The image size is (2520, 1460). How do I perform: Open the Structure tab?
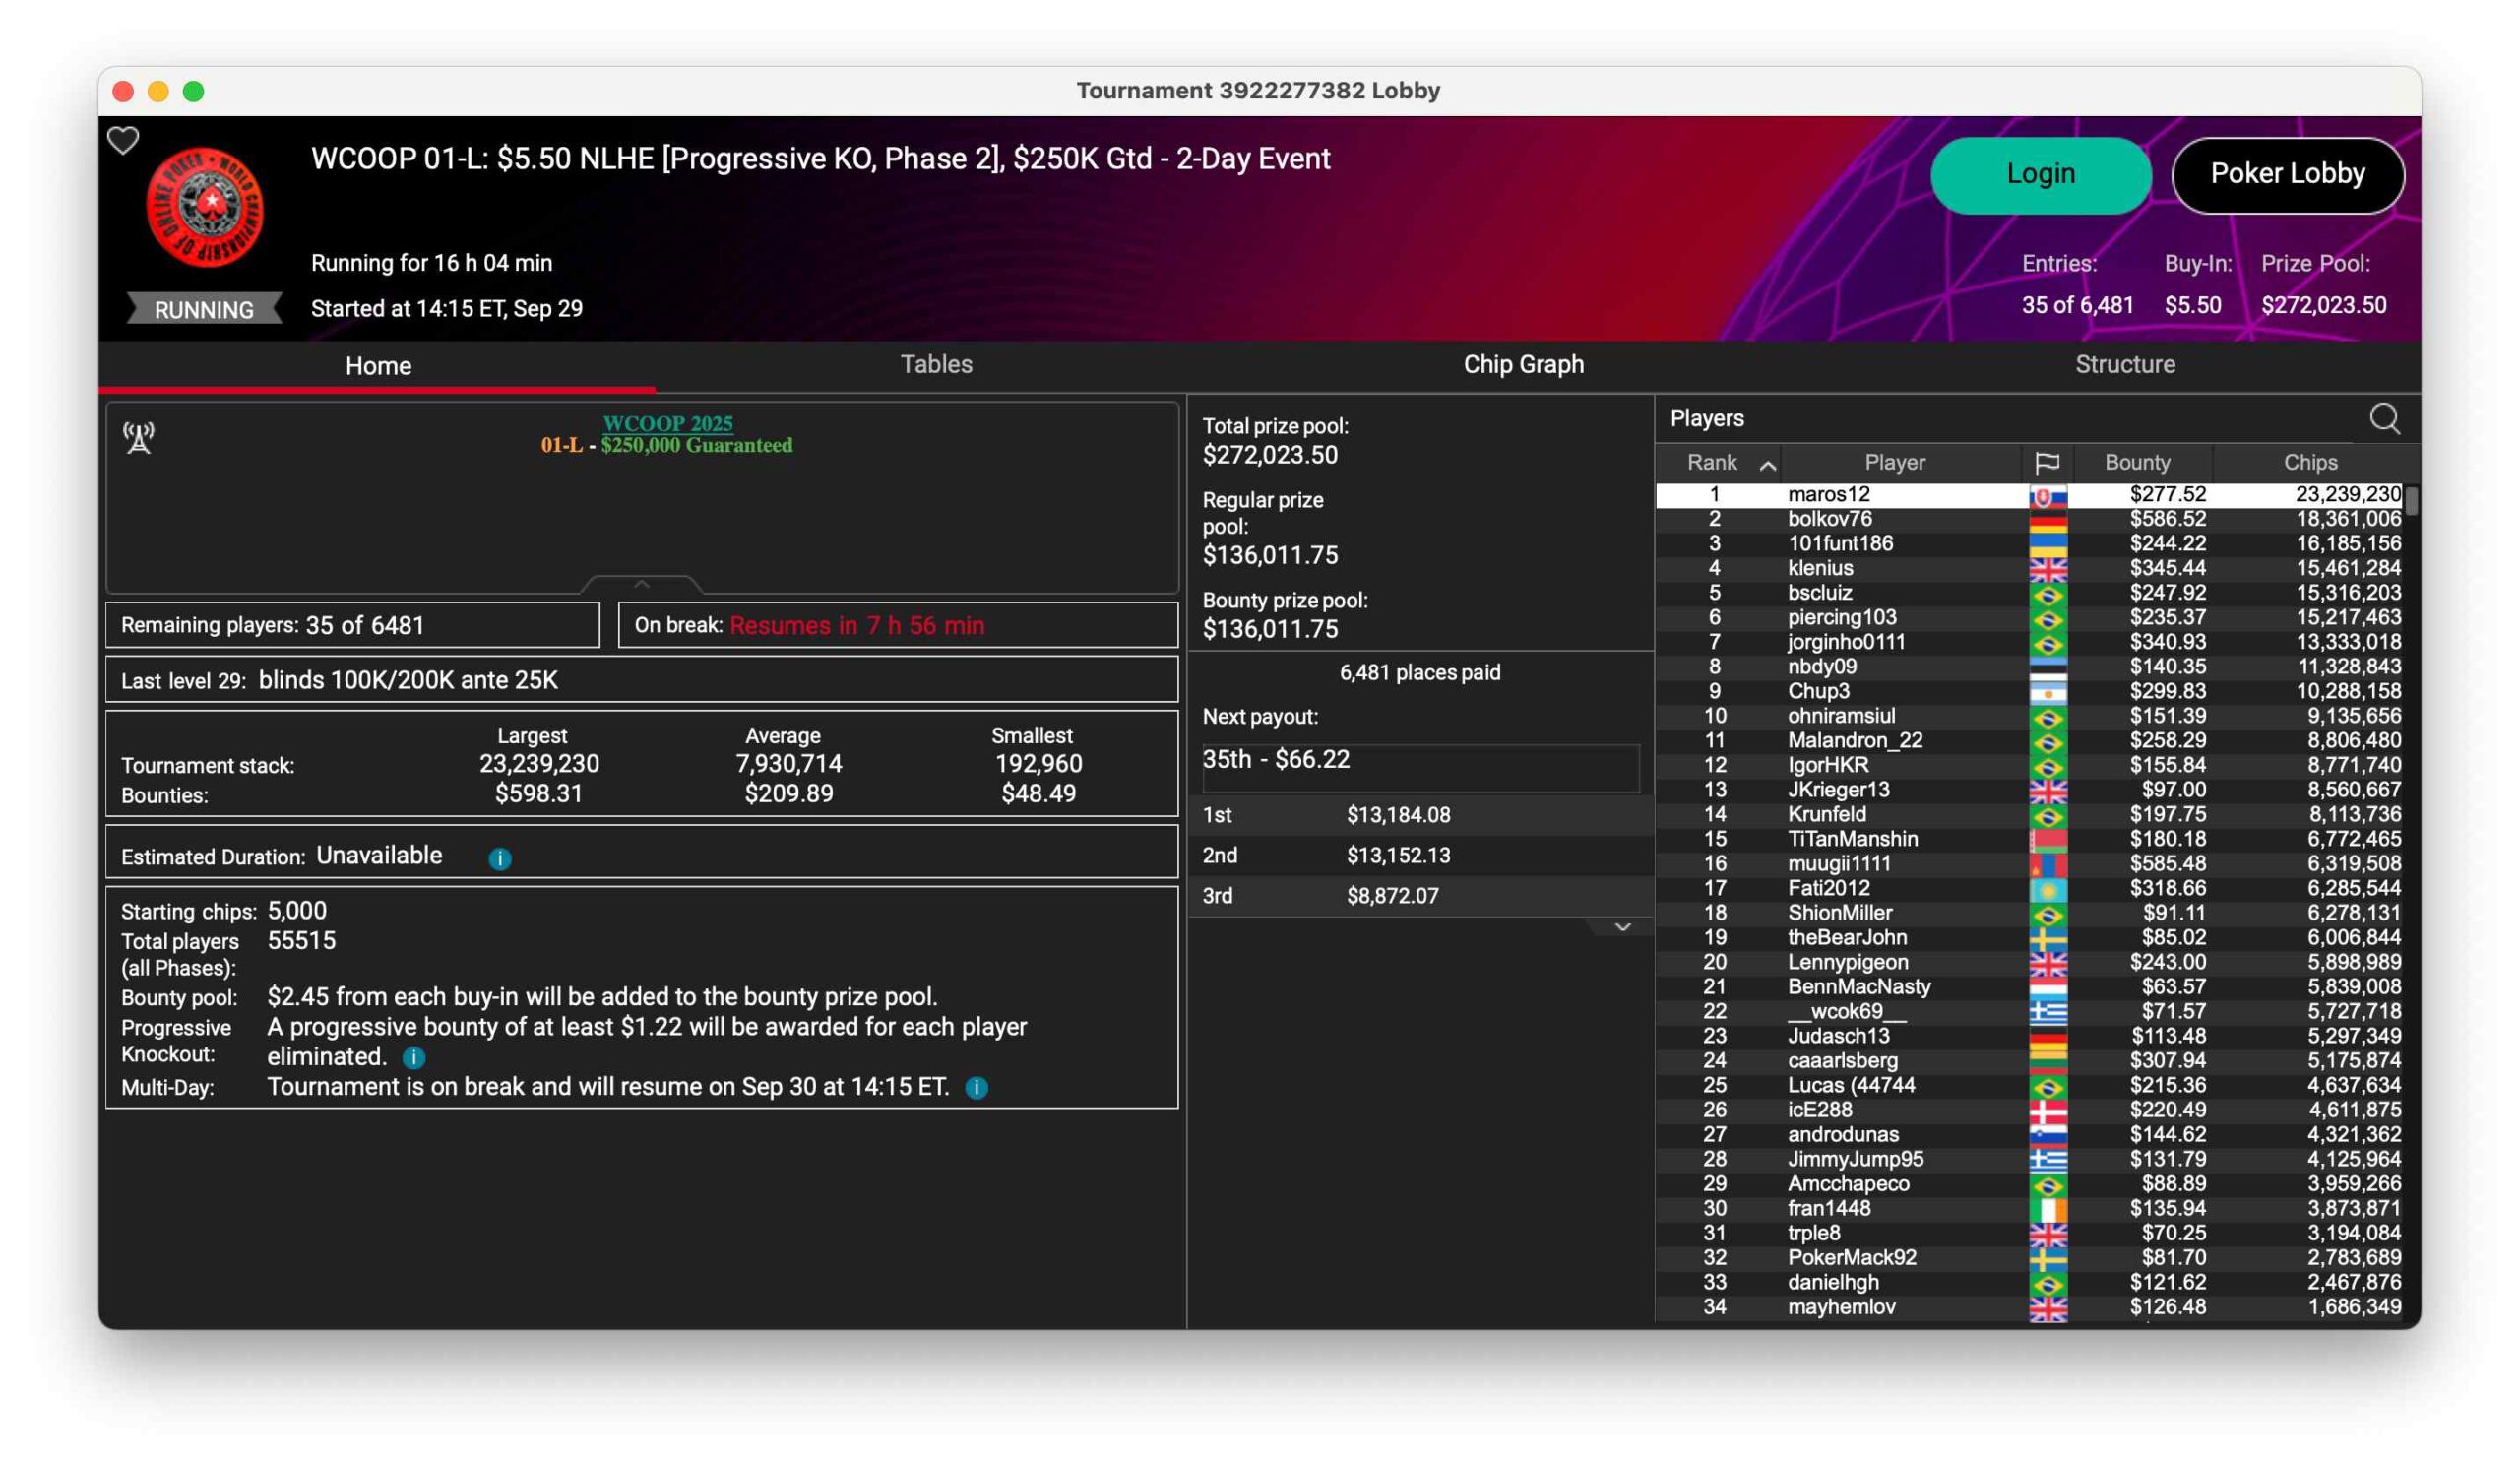2124,364
